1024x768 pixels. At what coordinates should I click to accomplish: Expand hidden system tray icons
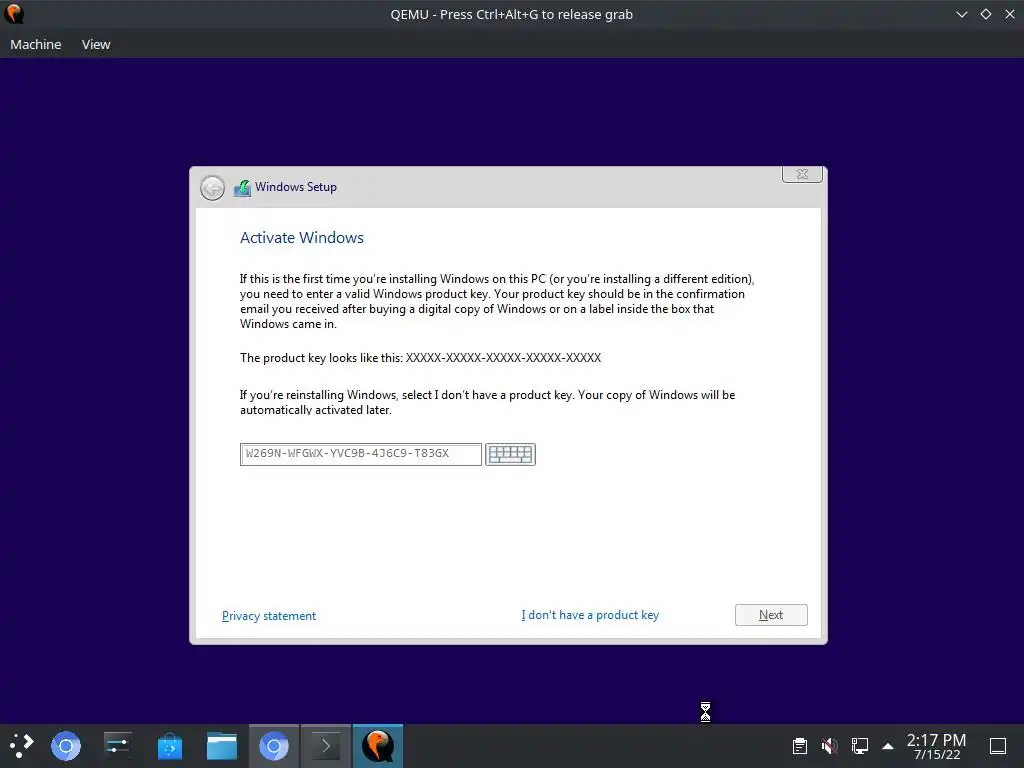tap(888, 746)
